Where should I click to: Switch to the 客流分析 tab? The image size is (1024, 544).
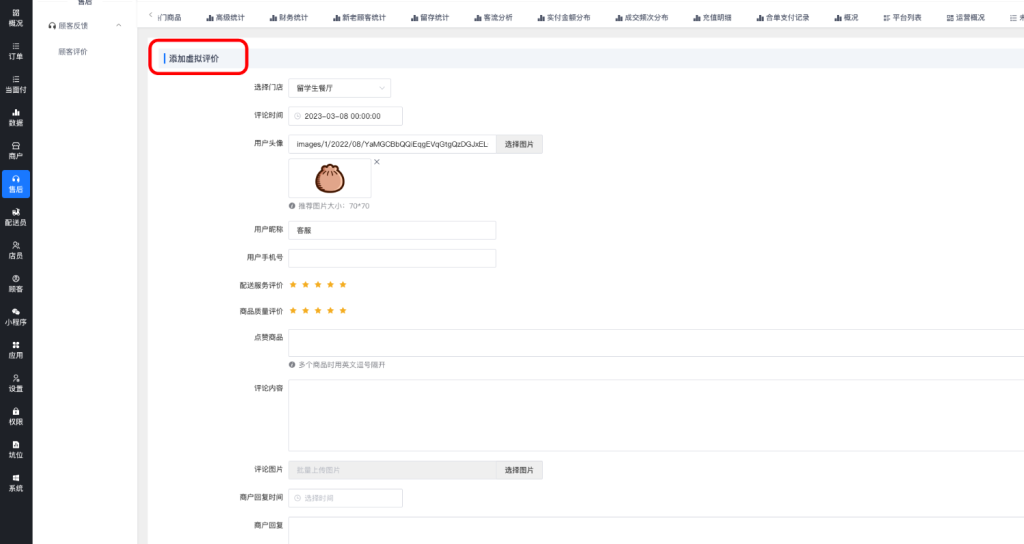[492, 17]
